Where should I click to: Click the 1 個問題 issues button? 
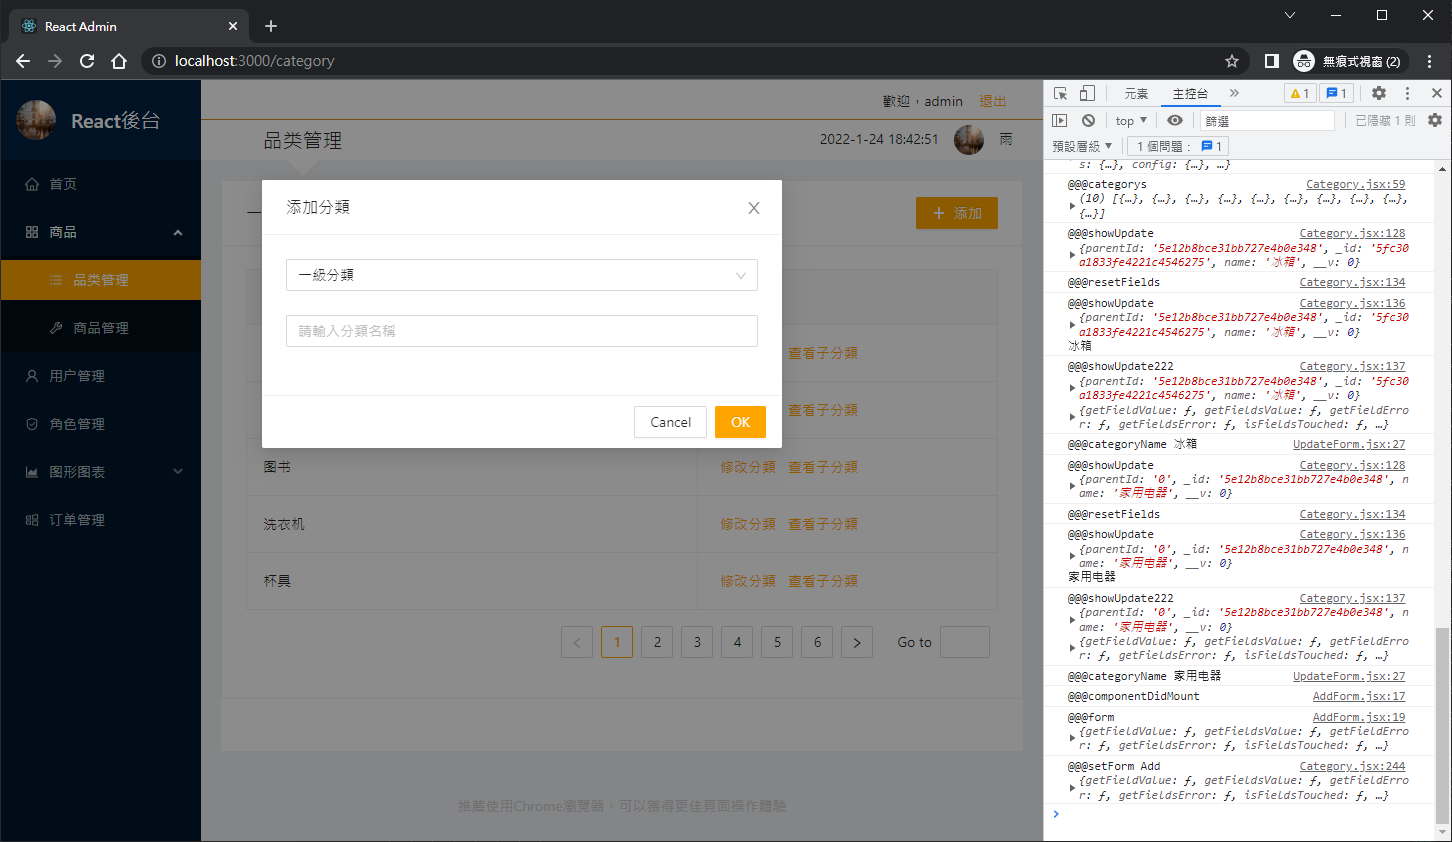pyautogui.click(x=1179, y=146)
